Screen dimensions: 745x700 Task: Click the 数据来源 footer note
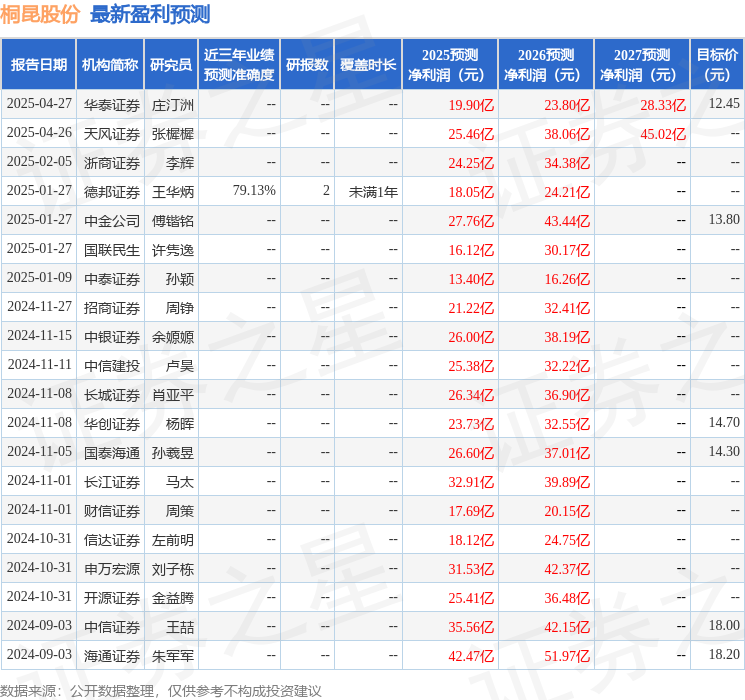161,691
